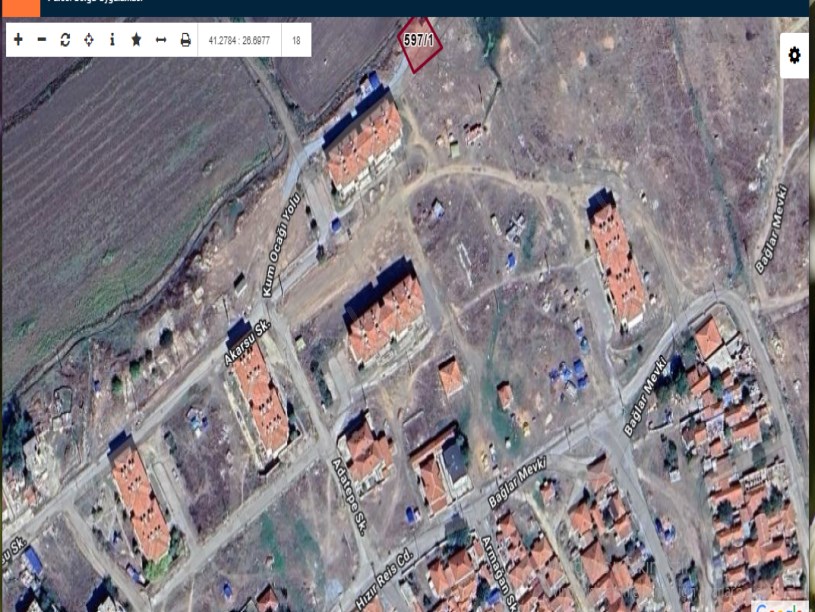The height and width of the screenshot is (612, 815).
Task: Open the print map tool
Action: coord(184,41)
